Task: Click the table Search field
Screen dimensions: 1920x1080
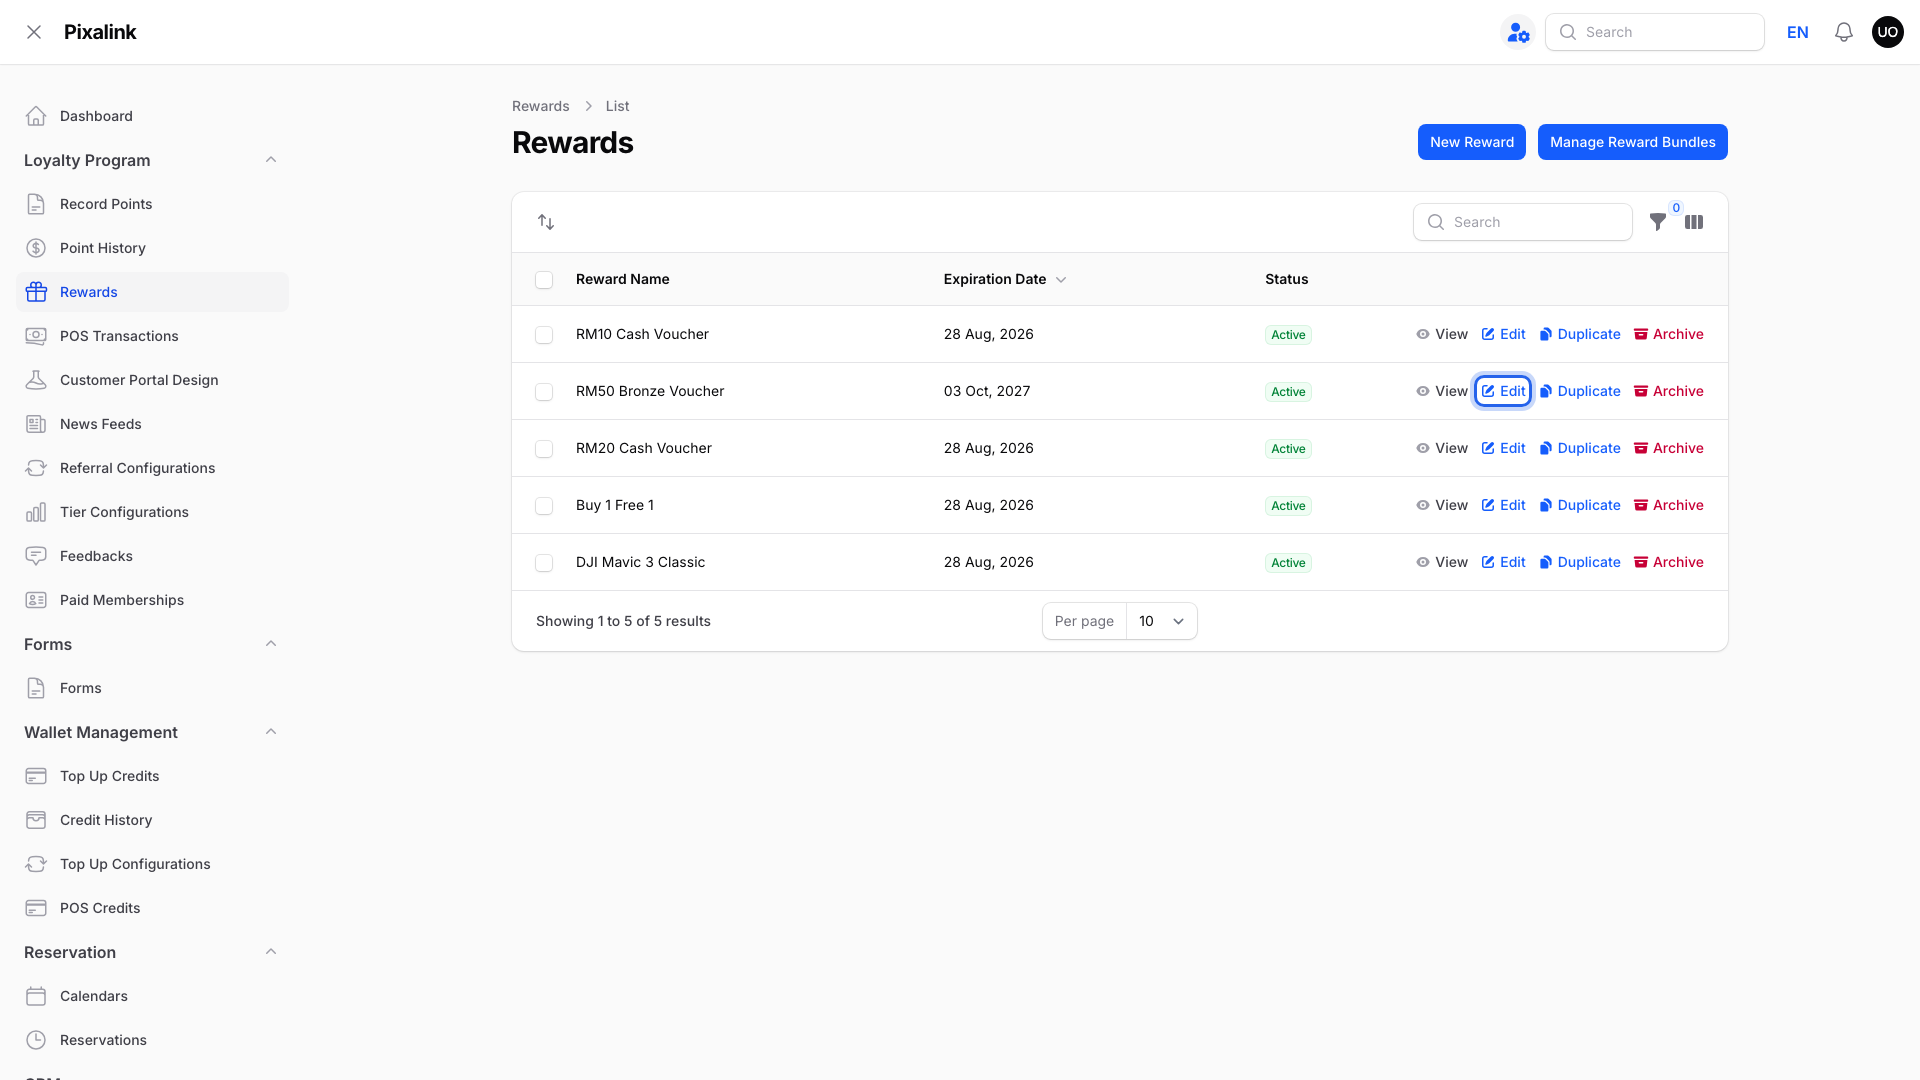Action: [1523, 222]
